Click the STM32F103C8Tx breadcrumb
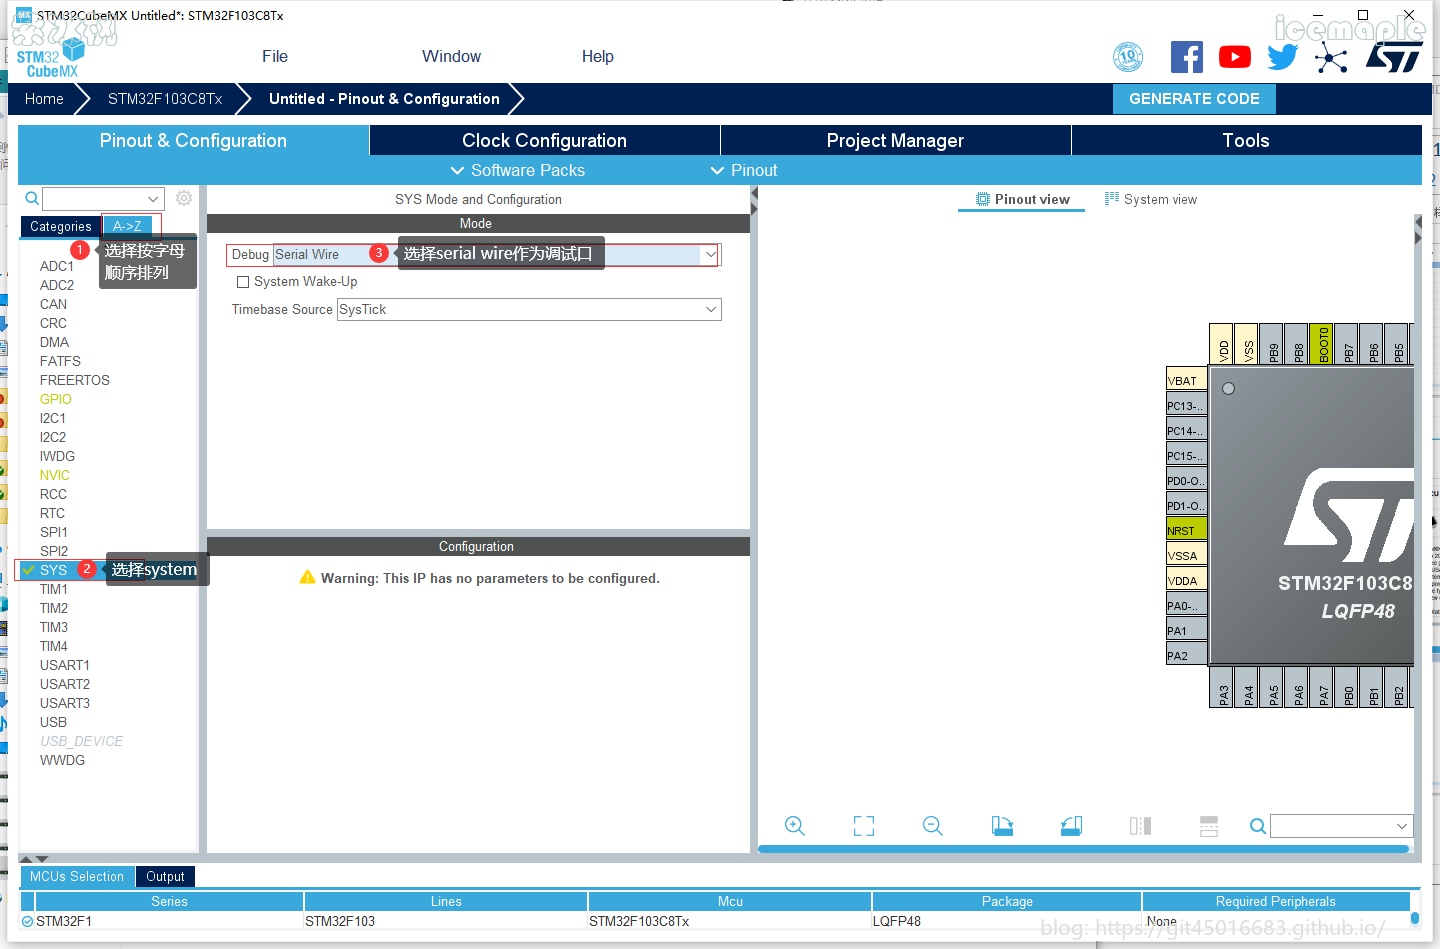The image size is (1440, 949). coord(165,99)
